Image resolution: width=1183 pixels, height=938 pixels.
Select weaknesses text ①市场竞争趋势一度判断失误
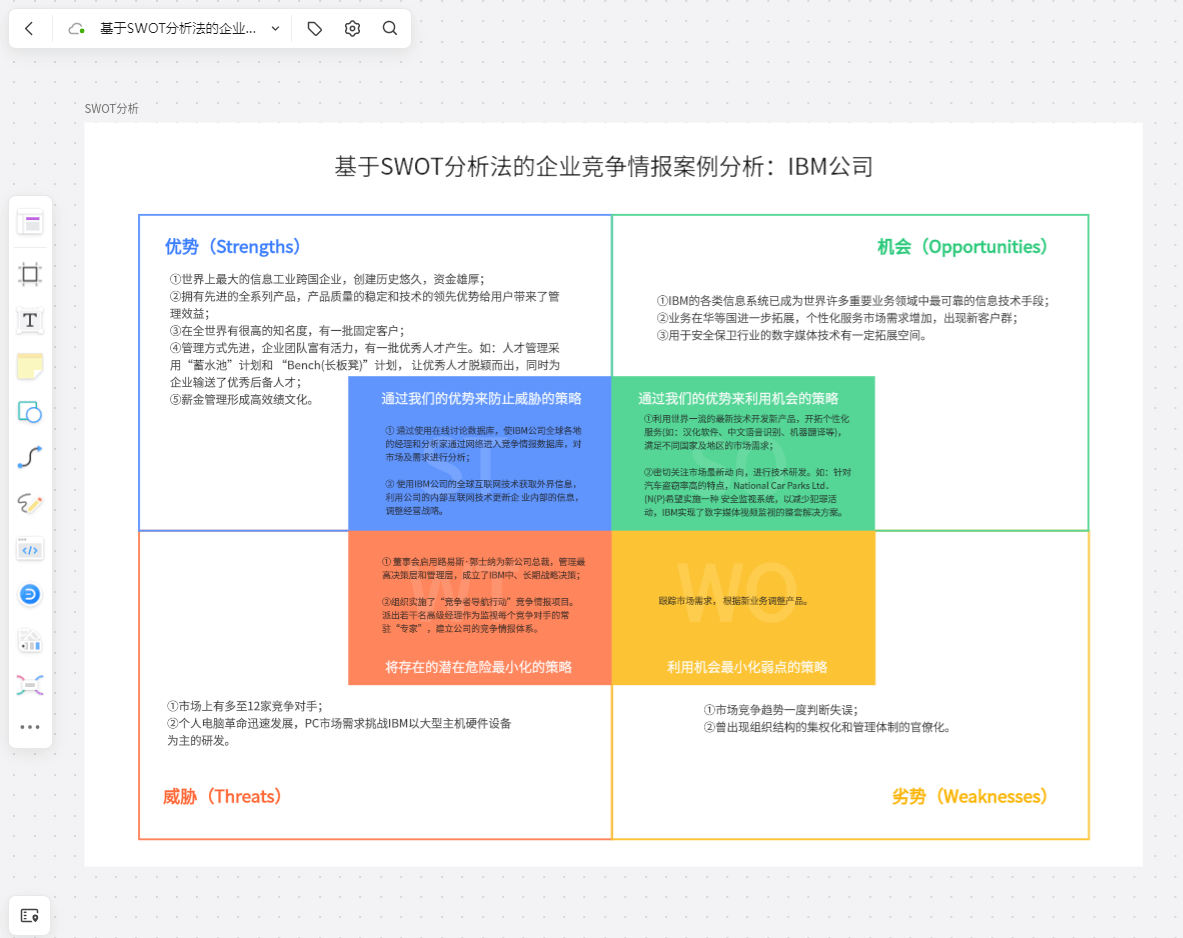[x=781, y=710]
